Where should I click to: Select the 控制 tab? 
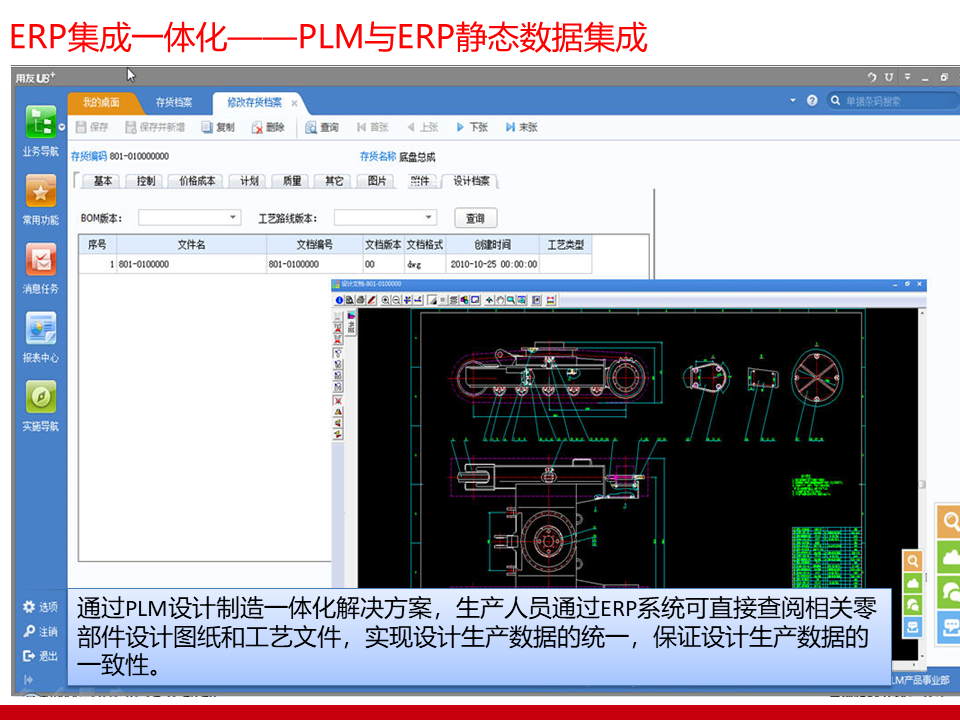145,181
